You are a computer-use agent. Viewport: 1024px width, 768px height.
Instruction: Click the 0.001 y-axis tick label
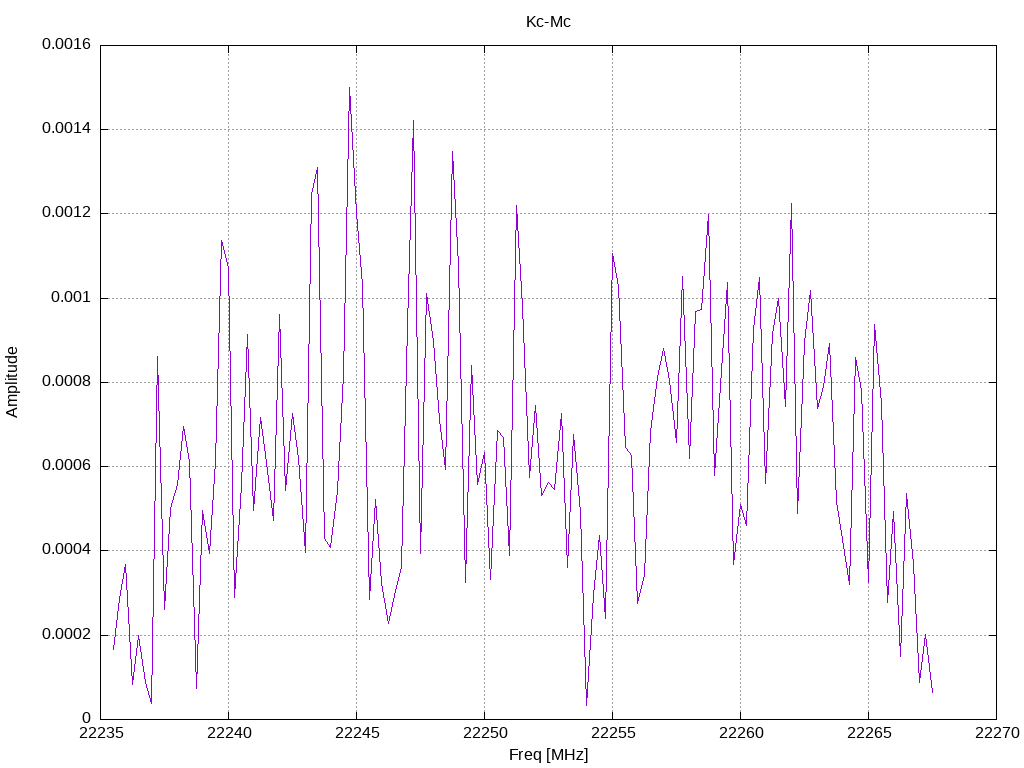coord(71,297)
